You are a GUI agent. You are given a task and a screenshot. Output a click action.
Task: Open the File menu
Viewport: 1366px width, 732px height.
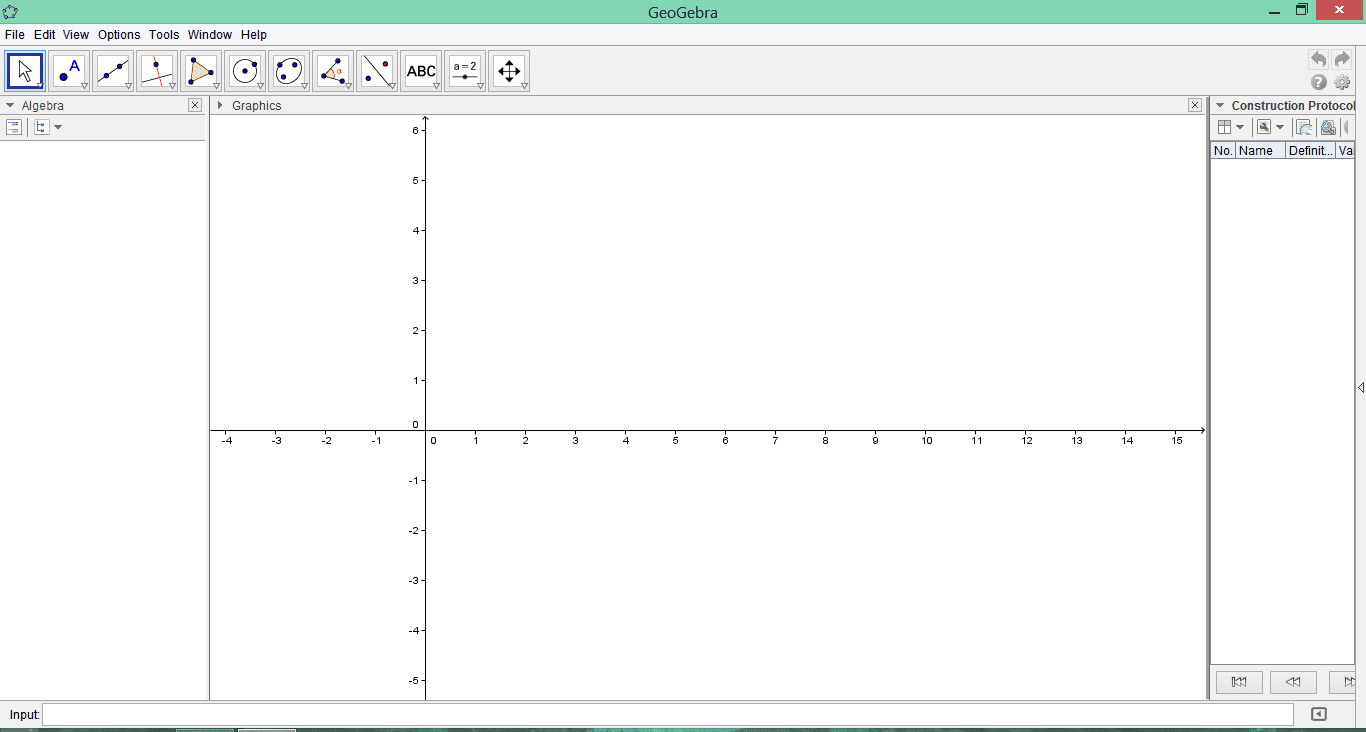14,34
